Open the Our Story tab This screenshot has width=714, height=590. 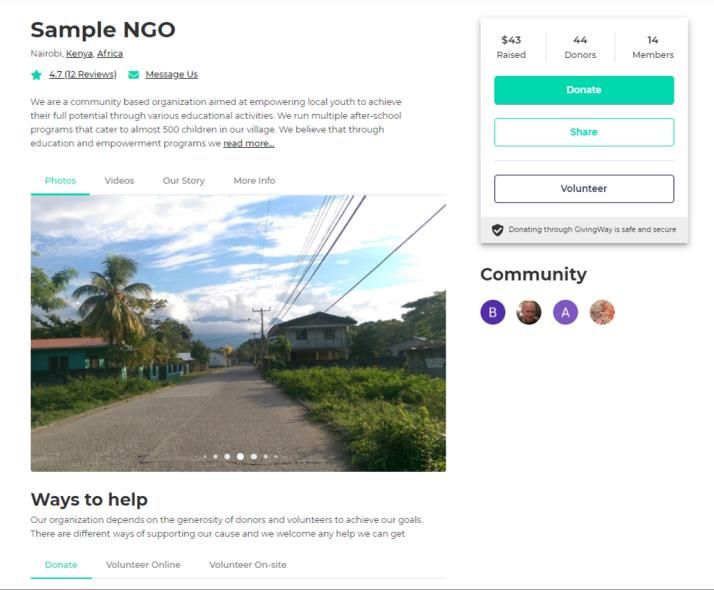tap(184, 181)
